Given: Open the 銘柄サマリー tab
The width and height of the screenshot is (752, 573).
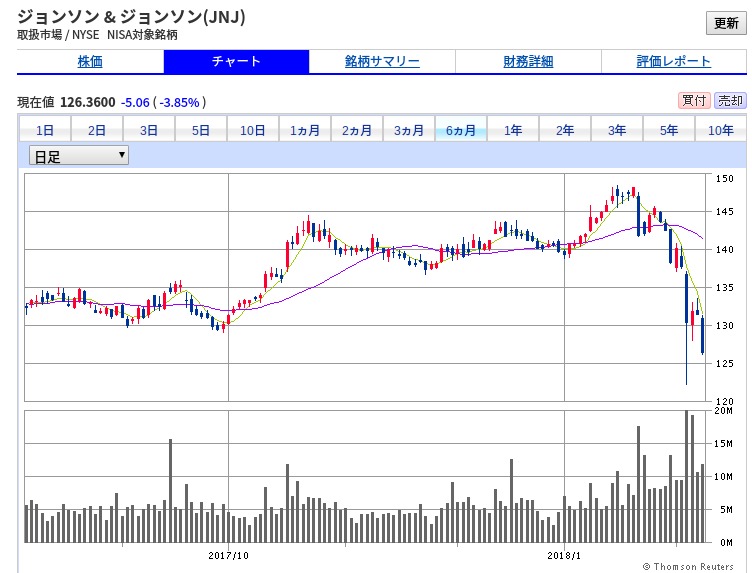Looking at the screenshot, I should pyautogui.click(x=382, y=61).
